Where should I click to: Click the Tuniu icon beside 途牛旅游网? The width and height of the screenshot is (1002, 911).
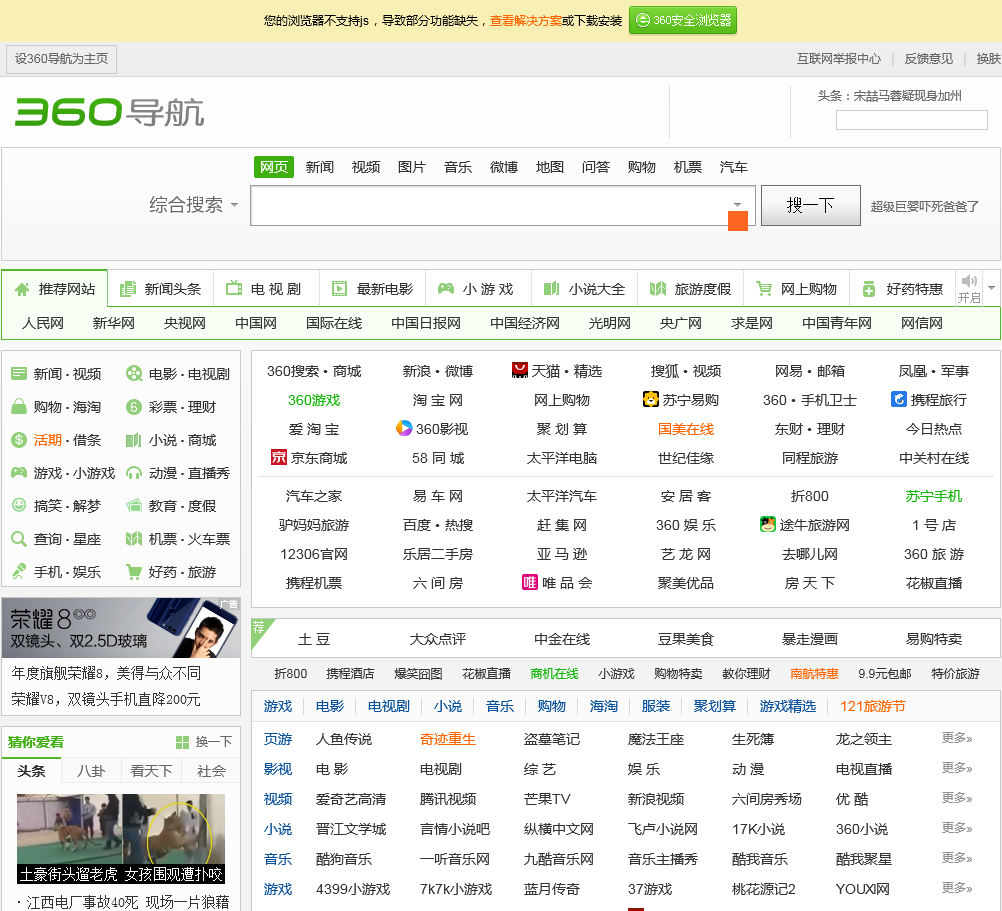coord(767,524)
